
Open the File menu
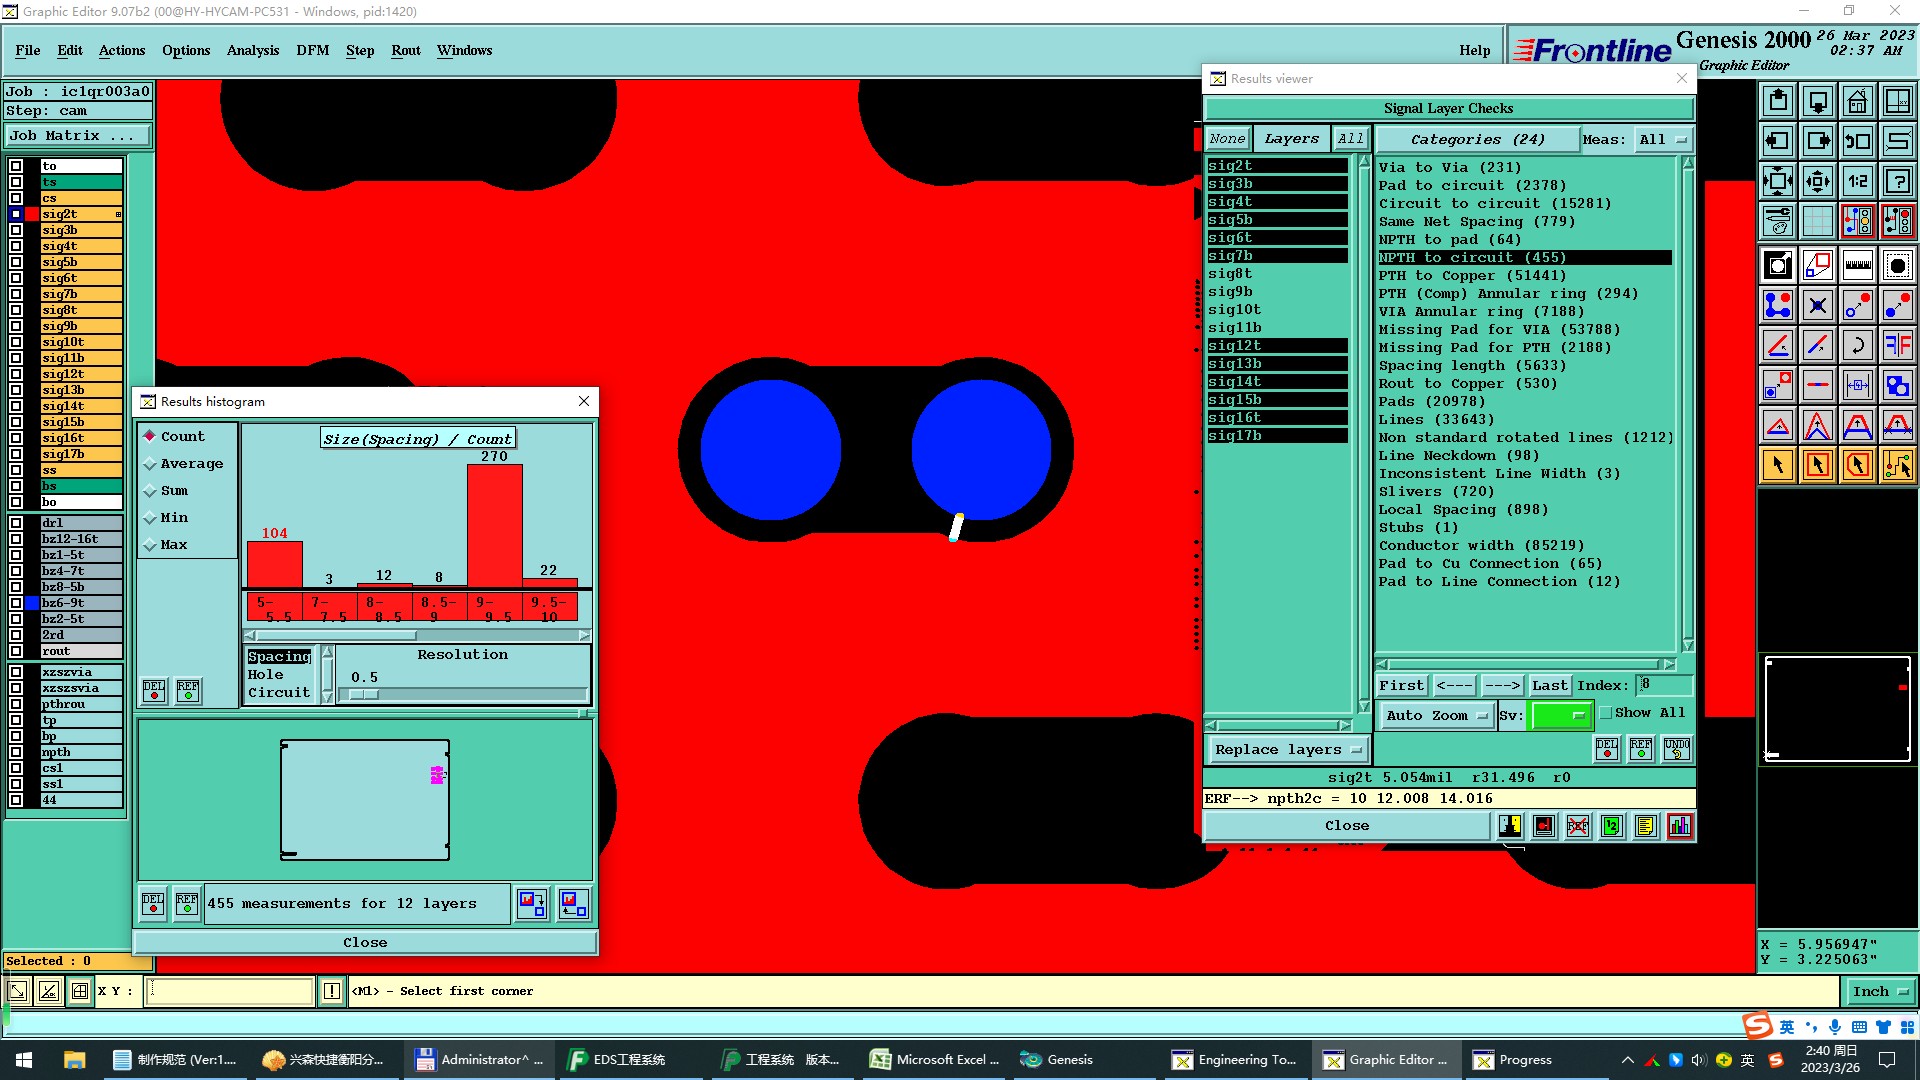tap(28, 51)
